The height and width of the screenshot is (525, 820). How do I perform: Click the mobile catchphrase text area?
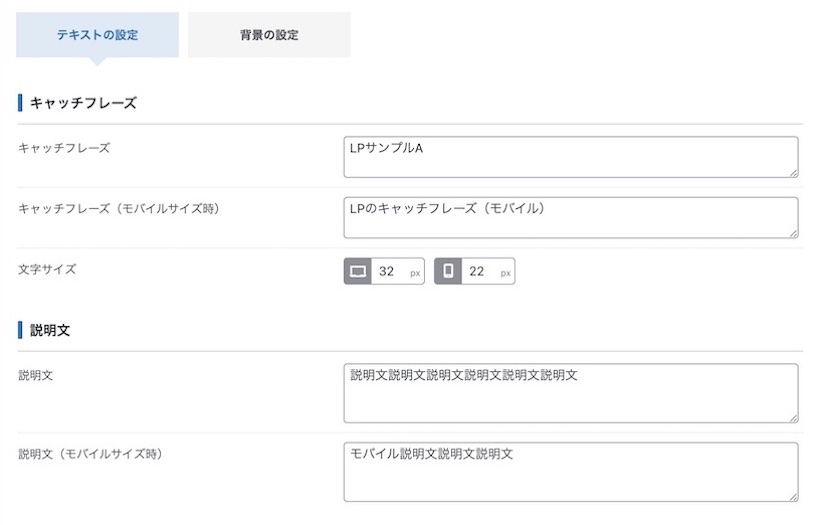pos(571,218)
